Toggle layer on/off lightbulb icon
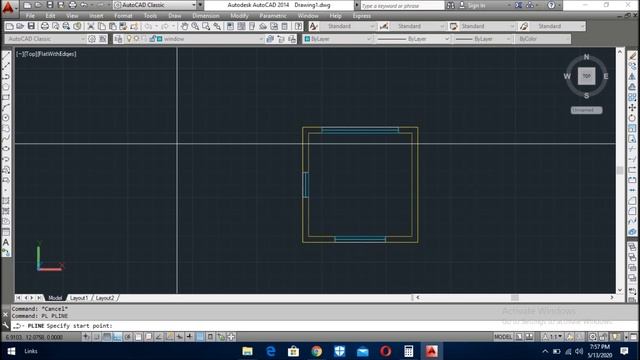This screenshot has width=640, height=360. click(129, 39)
